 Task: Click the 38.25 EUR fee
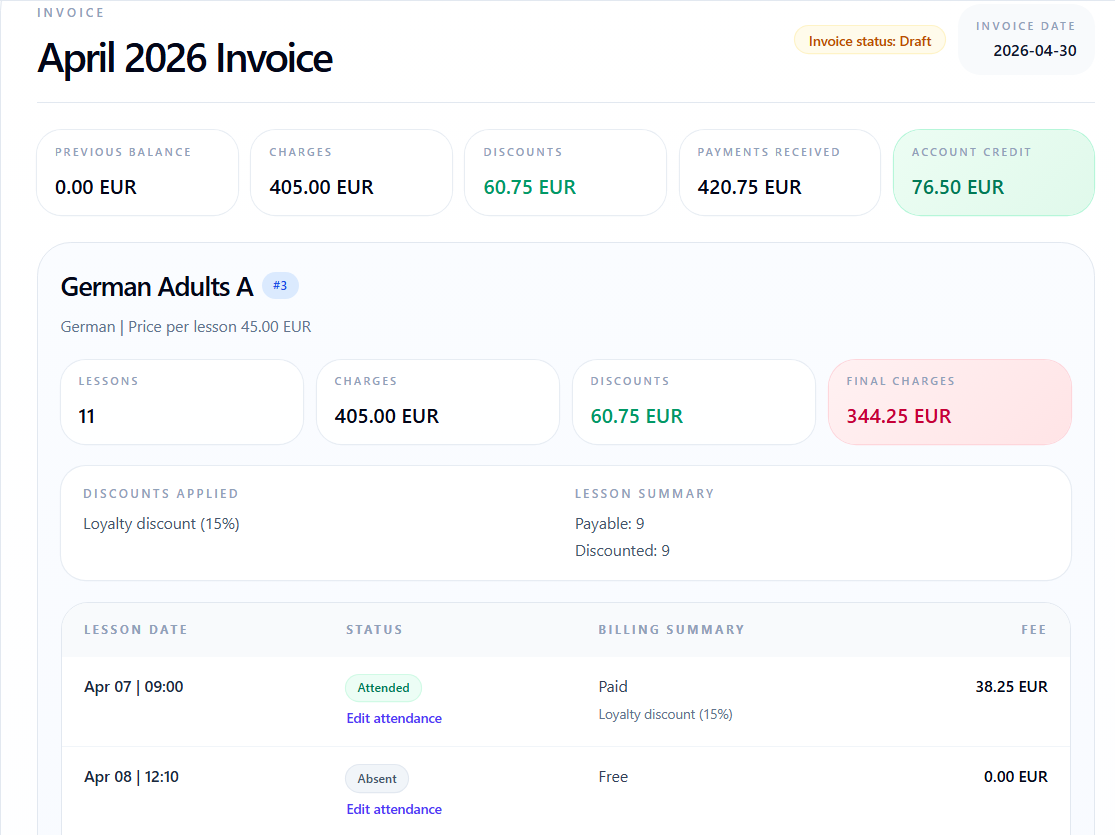coord(1011,687)
